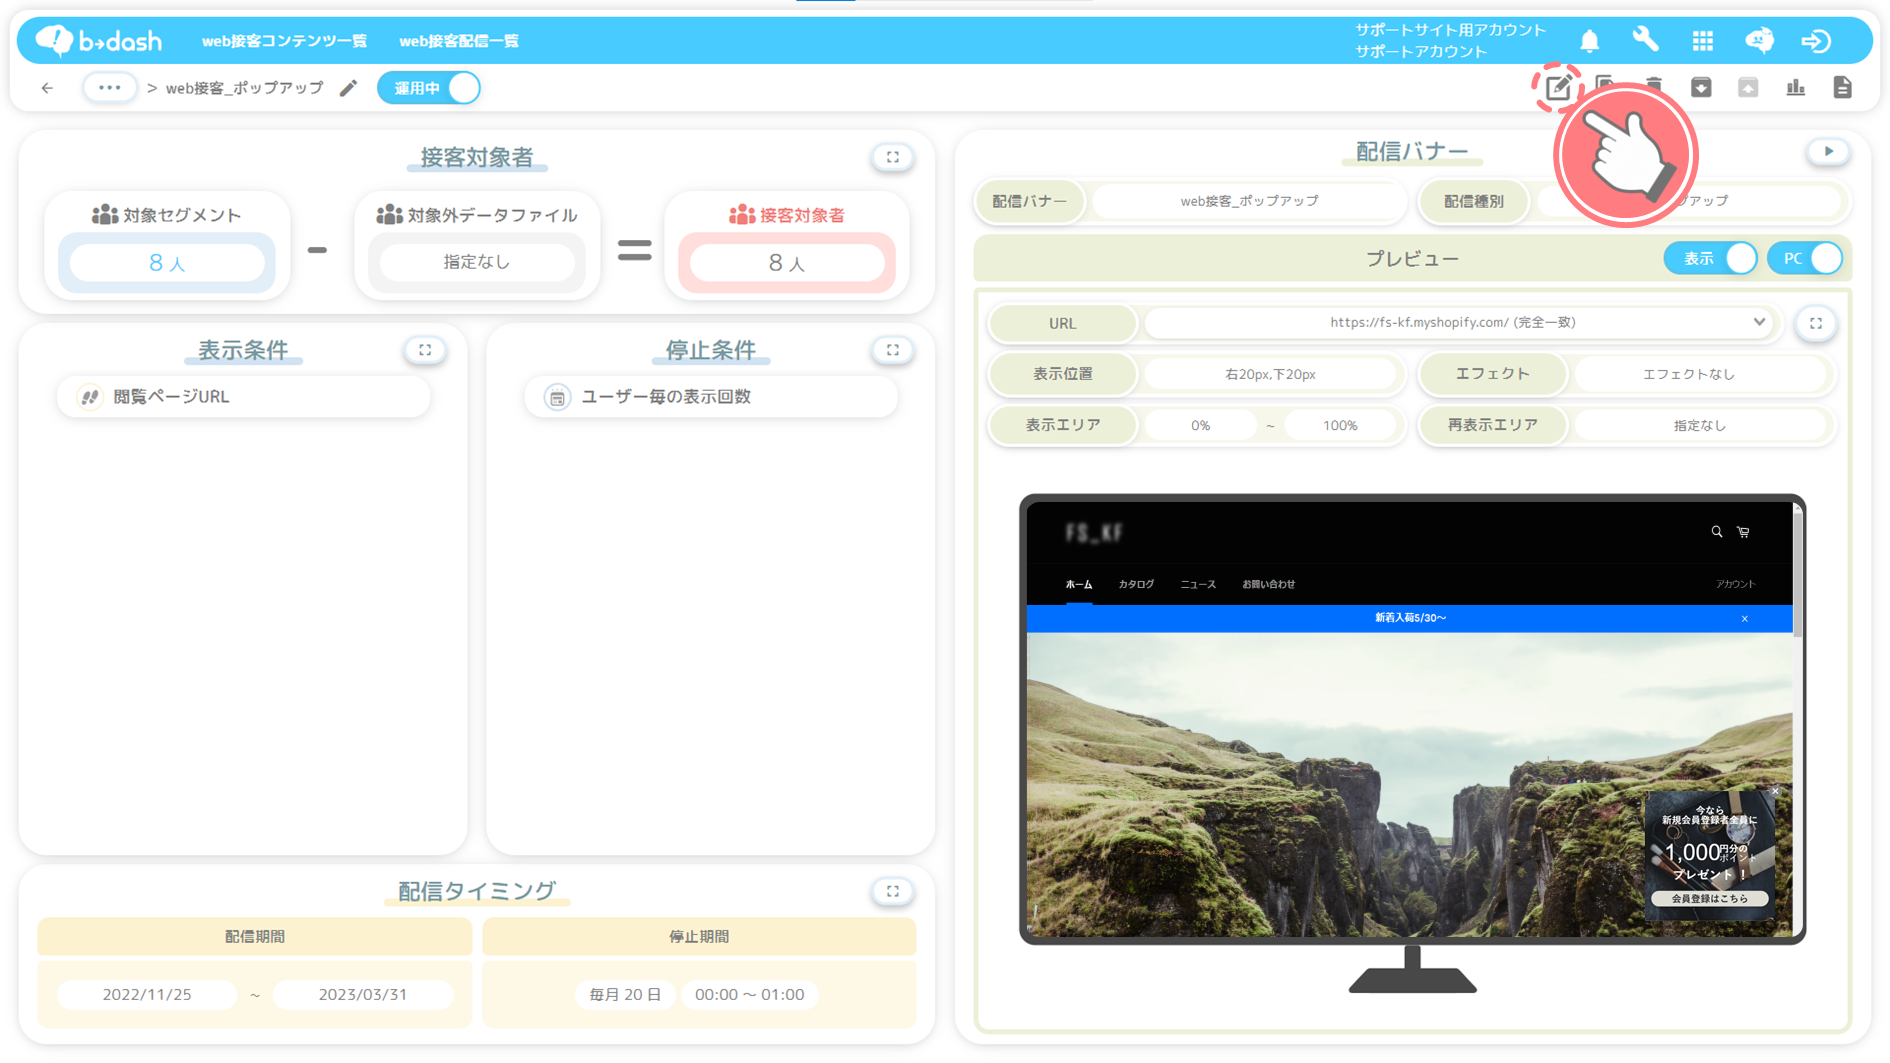Viewport: 1890px width, 1063px height.
Task: Expand the 接客対象者 panel
Action: [x=893, y=157]
